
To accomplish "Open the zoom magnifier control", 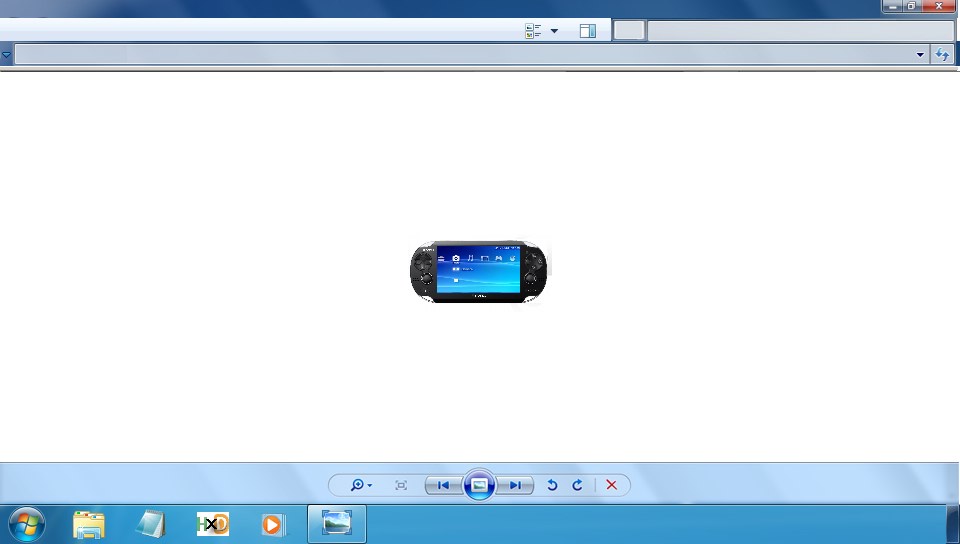I will pos(356,485).
